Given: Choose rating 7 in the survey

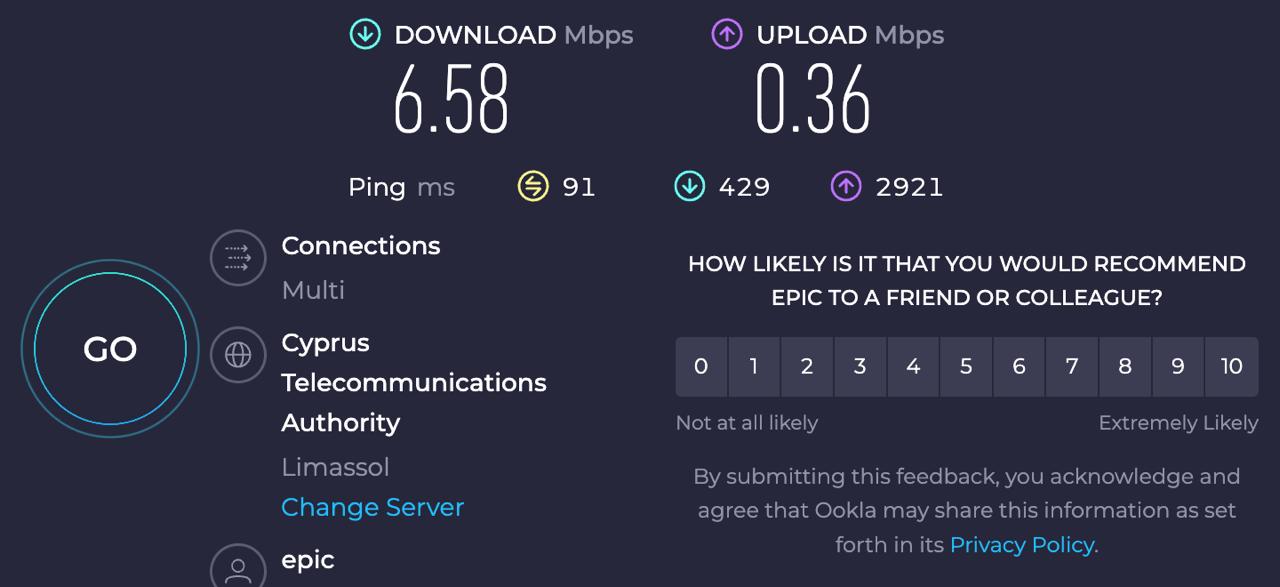Looking at the screenshot, I should click(1072, 366).
